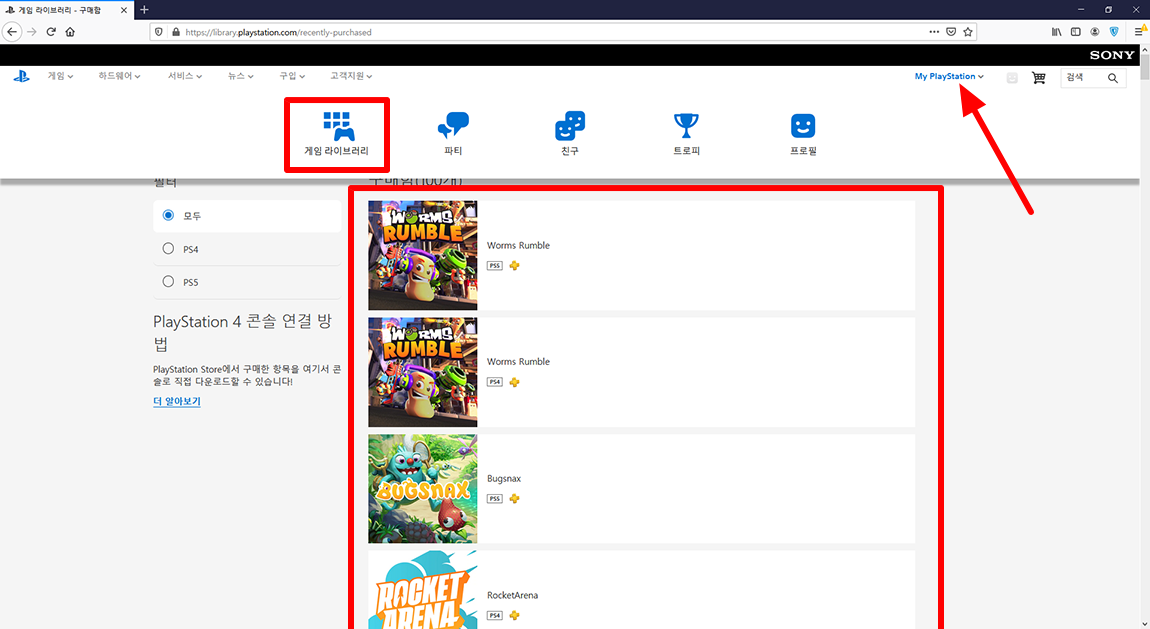Close the 게임 라이브러리 browser tab
Image resolution: width=1150 pixels, height=629 pixels.
(x=123, y=10)
